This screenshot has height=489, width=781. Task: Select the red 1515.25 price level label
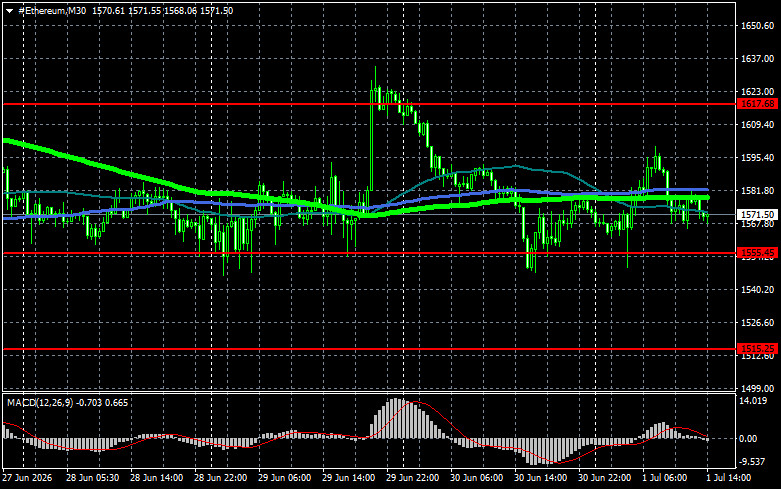click(758, 349)
